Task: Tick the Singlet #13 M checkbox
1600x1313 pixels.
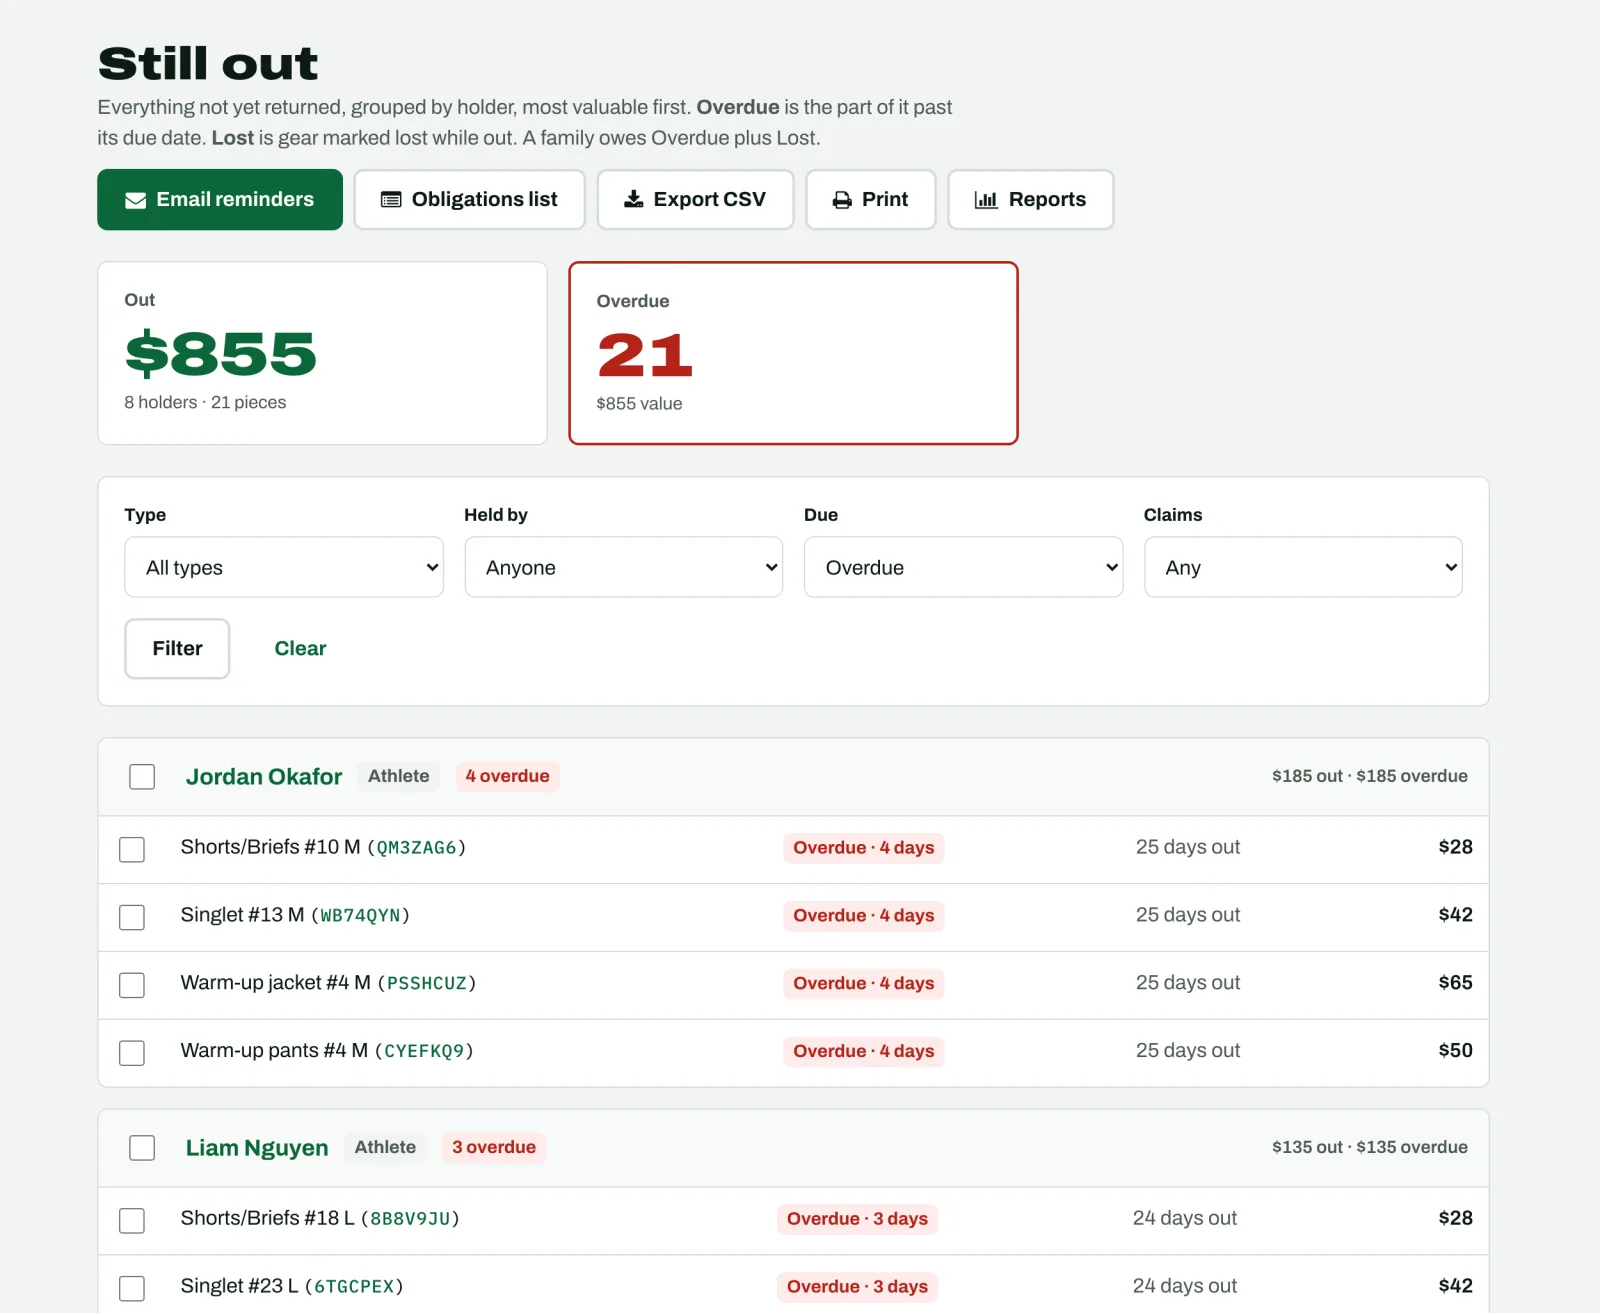Action: coord(132,917)
